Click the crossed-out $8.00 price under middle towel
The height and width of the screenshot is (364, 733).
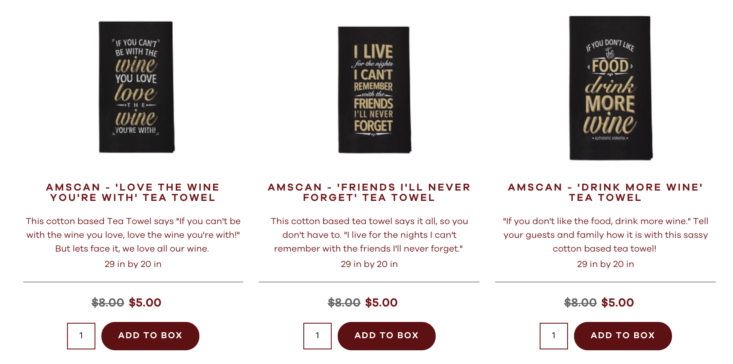point(344,303)
